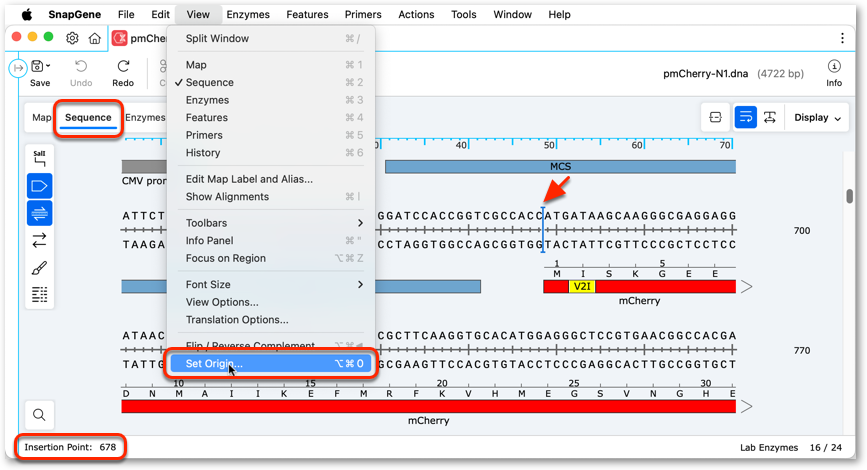This screenshot has width=867, height=470.
Task: Toggle the show primers icon
Action: (x=39, y=213)
